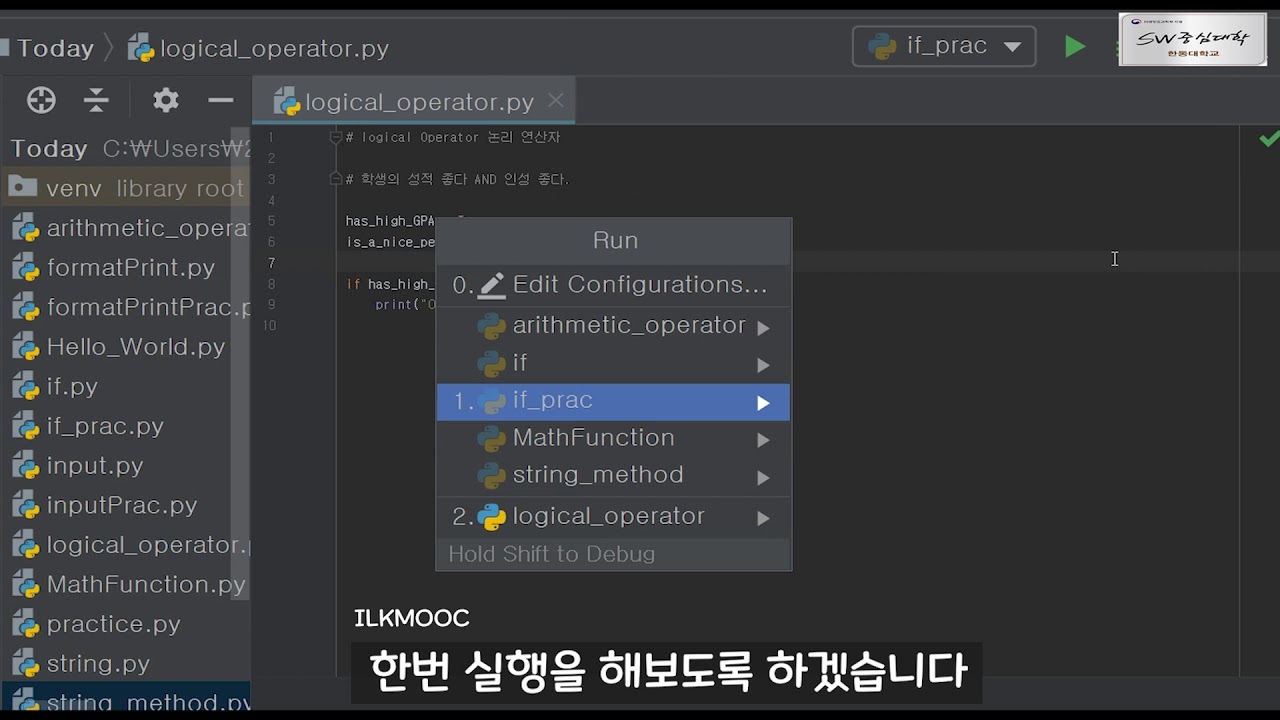The height and width of the screenshot is (720, 1280).
Task: Place cursor on empty line 7 in editor
Action: pyautogui.click(x=790, y=263)
